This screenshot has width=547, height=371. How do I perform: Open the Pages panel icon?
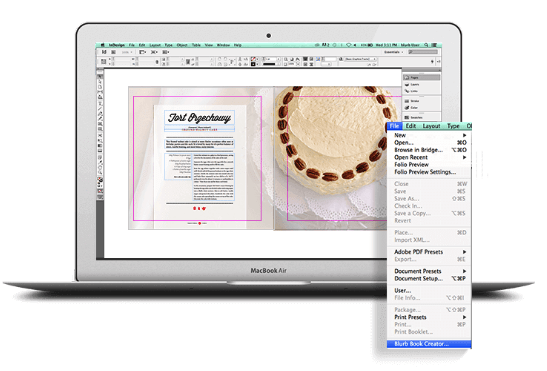pos(406,77)
